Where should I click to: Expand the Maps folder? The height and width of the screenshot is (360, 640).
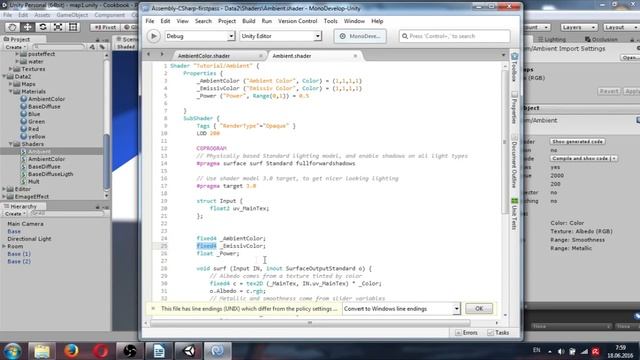pos(11,84)
